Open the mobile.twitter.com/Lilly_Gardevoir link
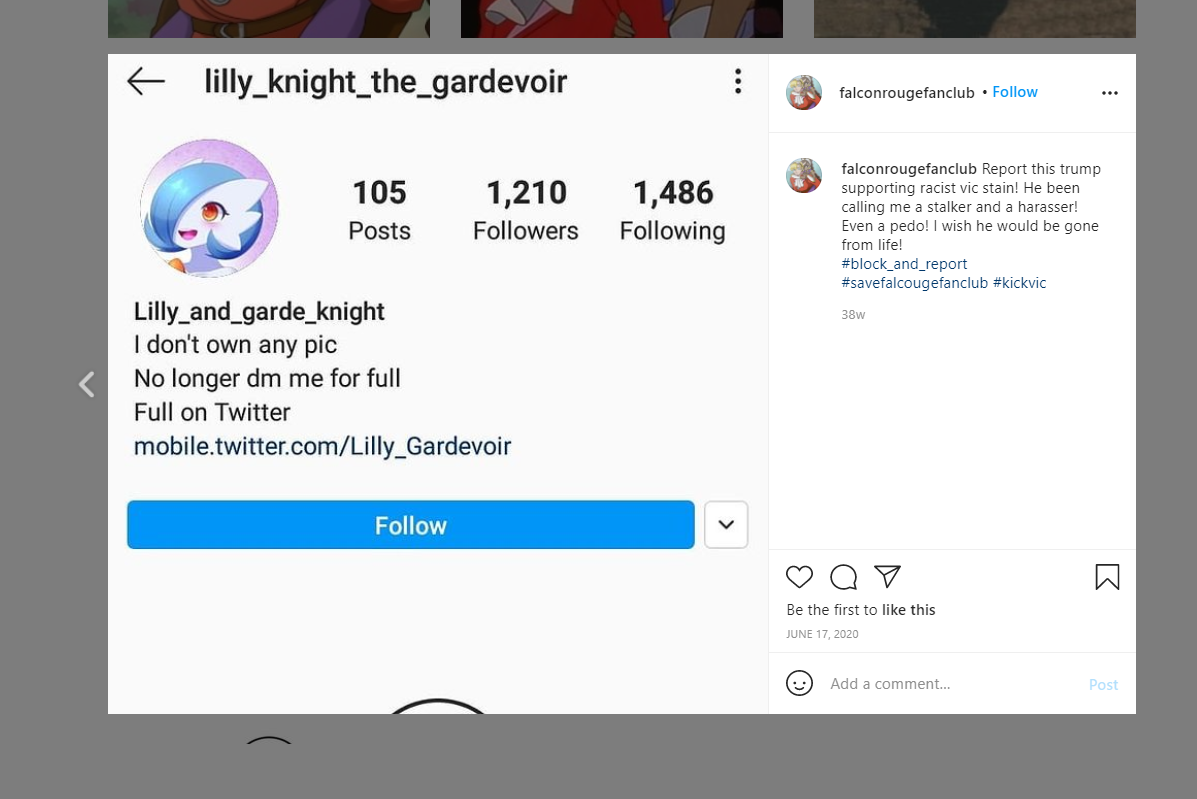 [322, 446]
